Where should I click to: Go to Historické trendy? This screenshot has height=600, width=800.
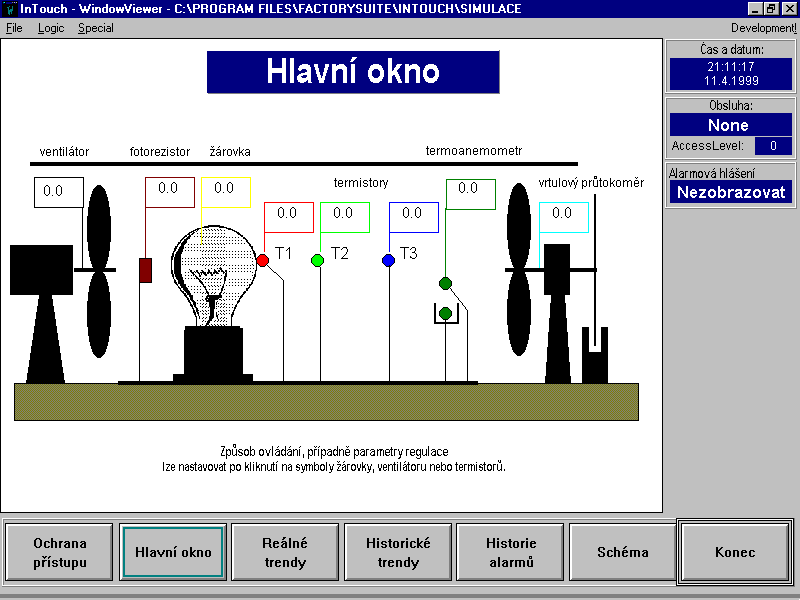(398, 552)
